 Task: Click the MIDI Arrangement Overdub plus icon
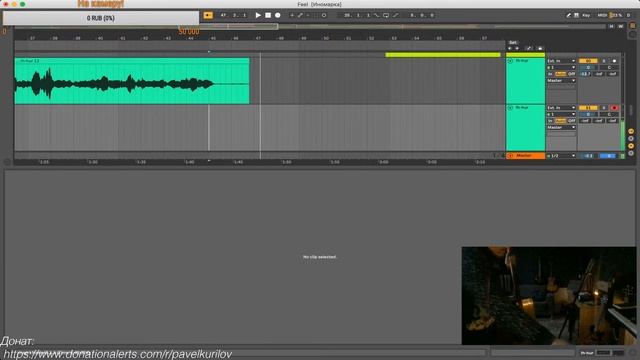click(x=292, y=15)
